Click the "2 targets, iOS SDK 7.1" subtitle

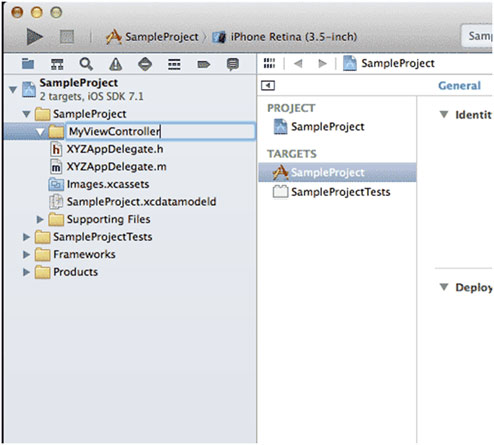pyautogui.click(x=91, y=96)
